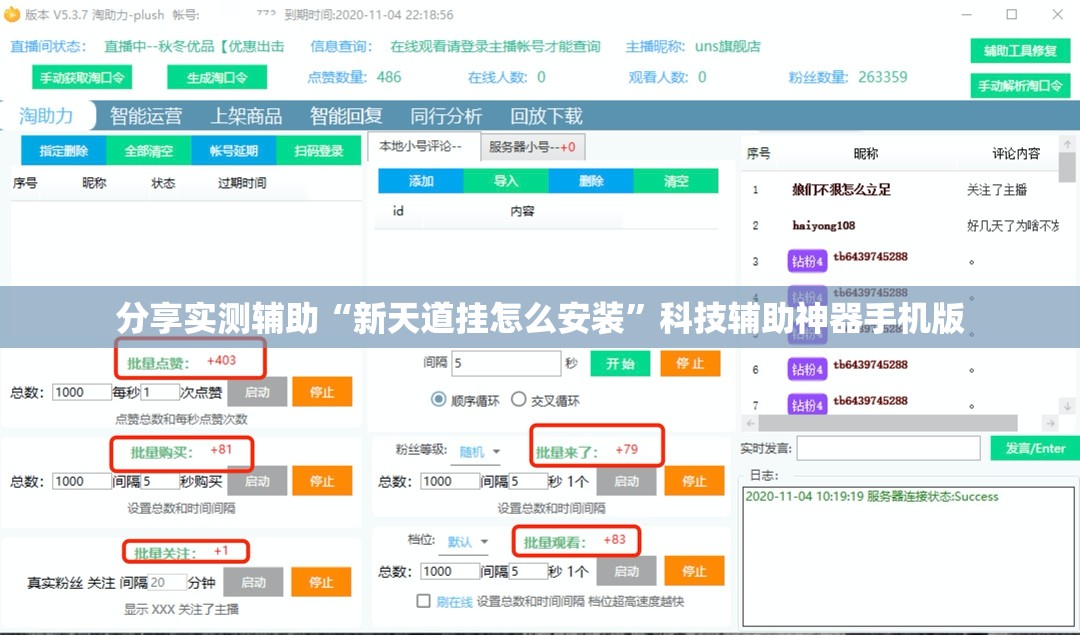Click the comment list scroll-down arrow
1080x635 pixels.
(x=1067, y=406)
